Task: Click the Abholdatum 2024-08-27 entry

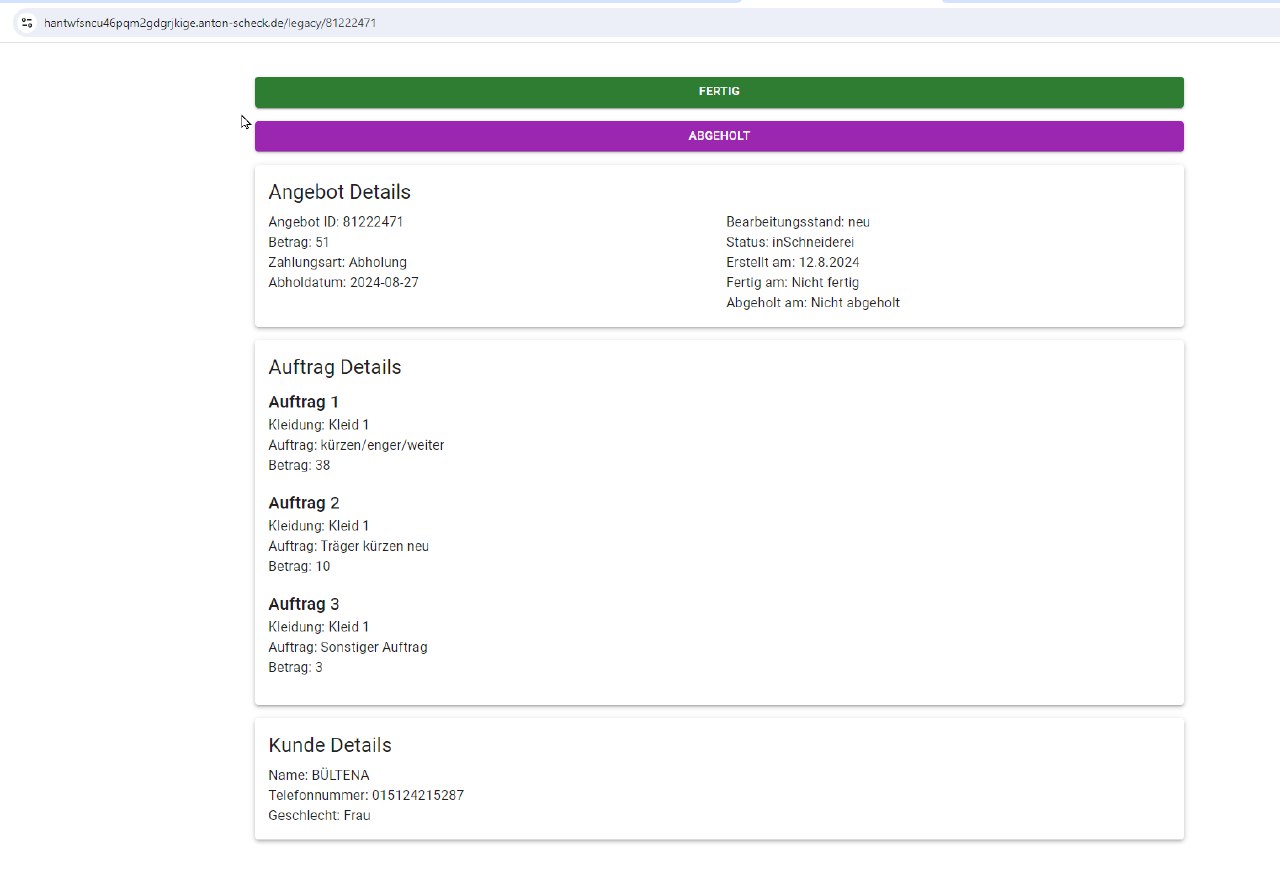Action: 343,282
